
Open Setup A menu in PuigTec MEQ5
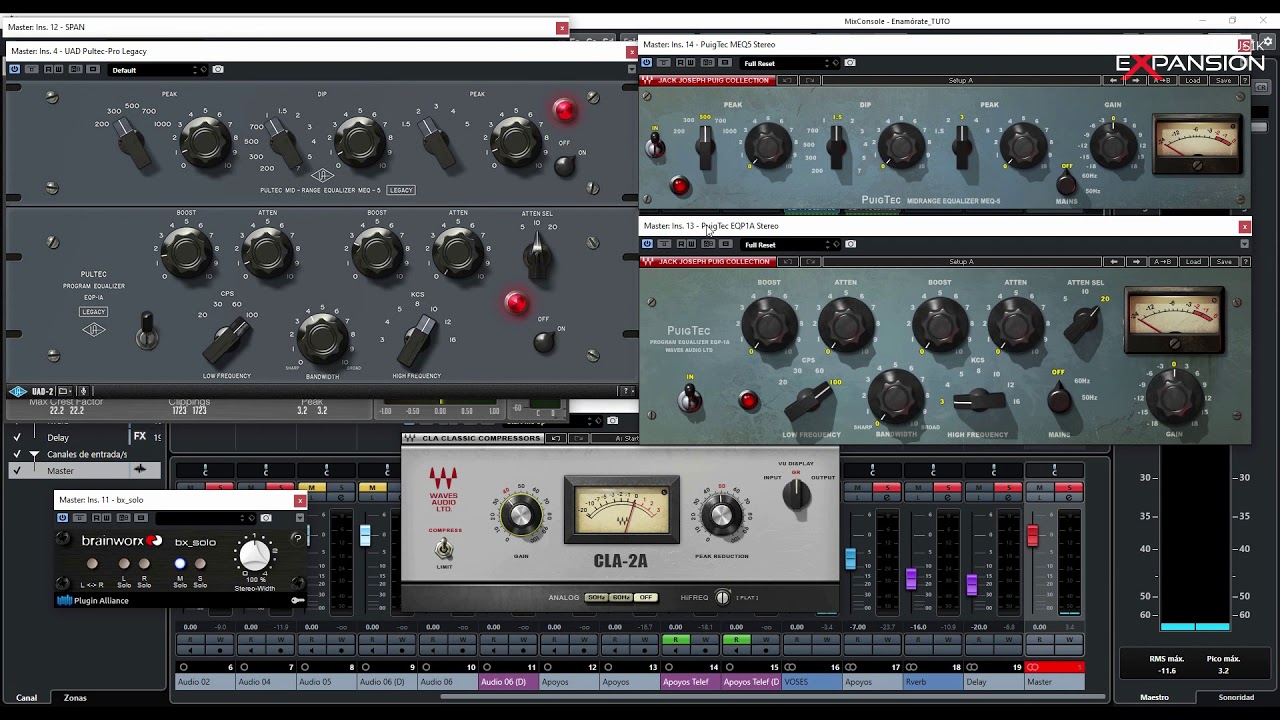pos(961,80)
